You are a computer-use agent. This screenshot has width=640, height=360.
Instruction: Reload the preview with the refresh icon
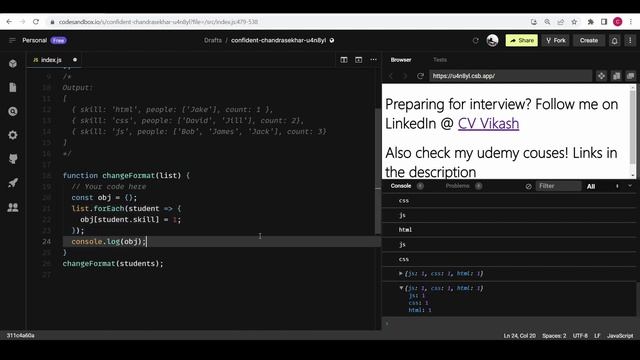(x=420, y=76)
